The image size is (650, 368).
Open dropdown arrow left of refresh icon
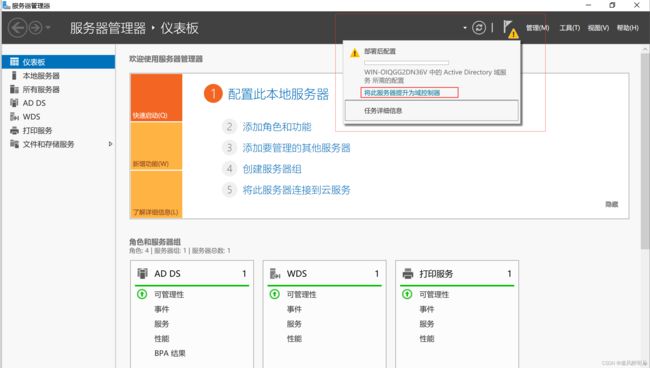coord(465,28)
